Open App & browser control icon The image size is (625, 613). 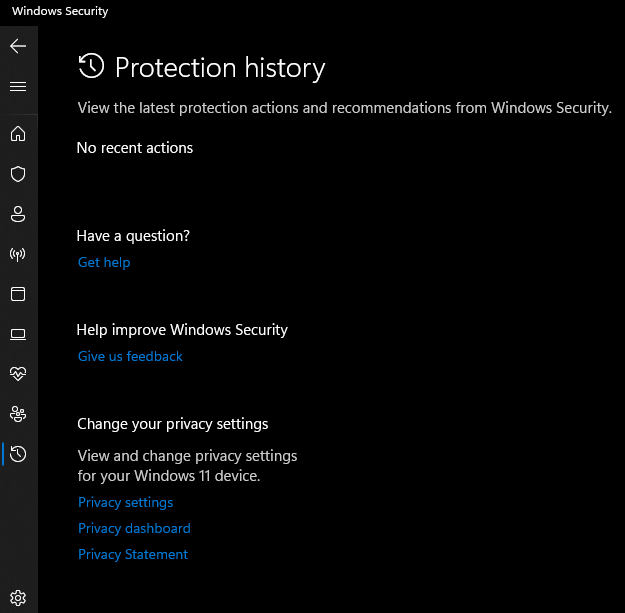coord(18,294)
